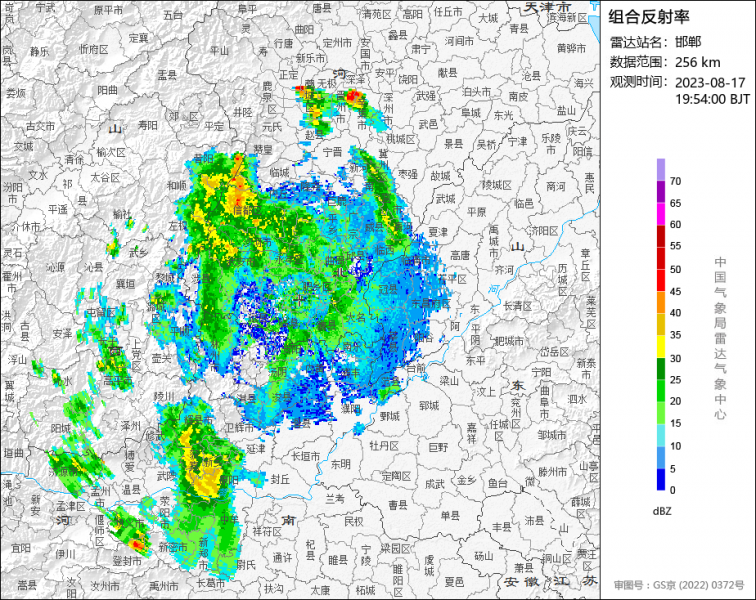Click the 定州市 city label
Screen dimensions: 756x600
point(337,43)
